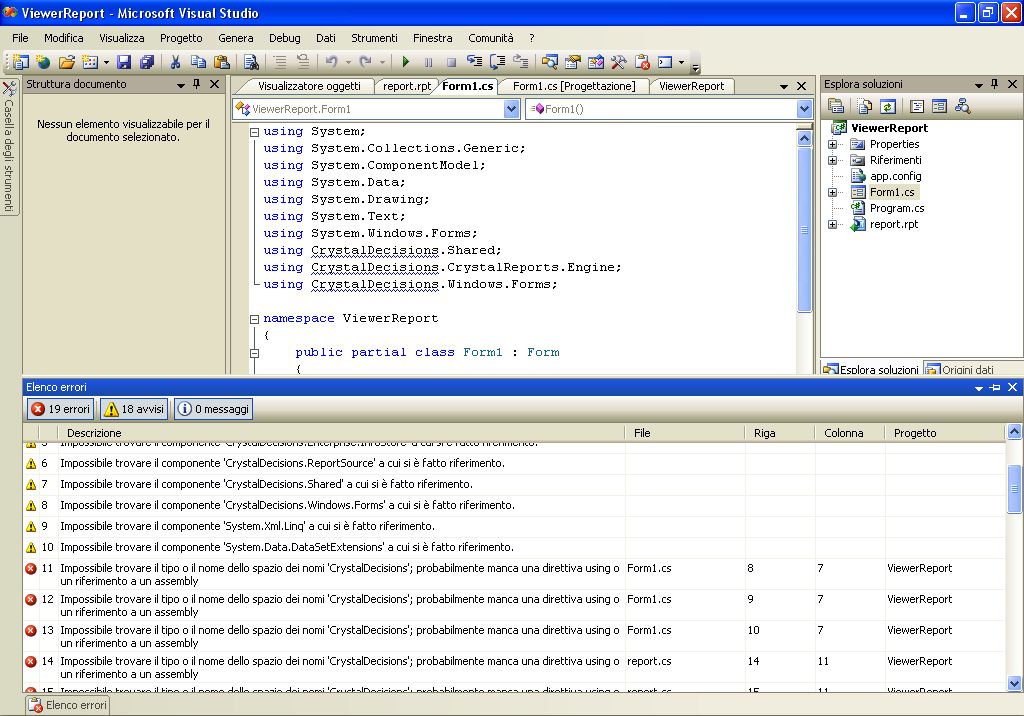
Task: Toggle auto-hide pin on Elenco errori panel
Action: [x=995, y=387]
